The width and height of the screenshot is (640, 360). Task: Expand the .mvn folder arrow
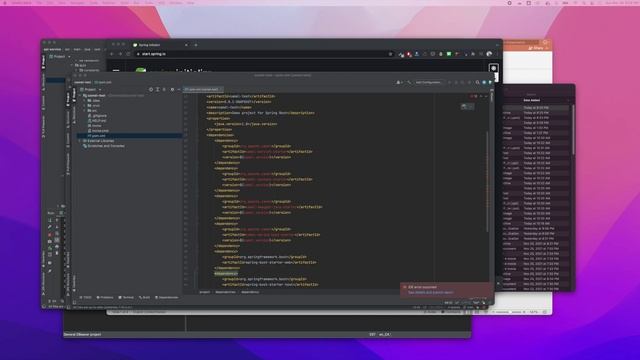[85, 106]
